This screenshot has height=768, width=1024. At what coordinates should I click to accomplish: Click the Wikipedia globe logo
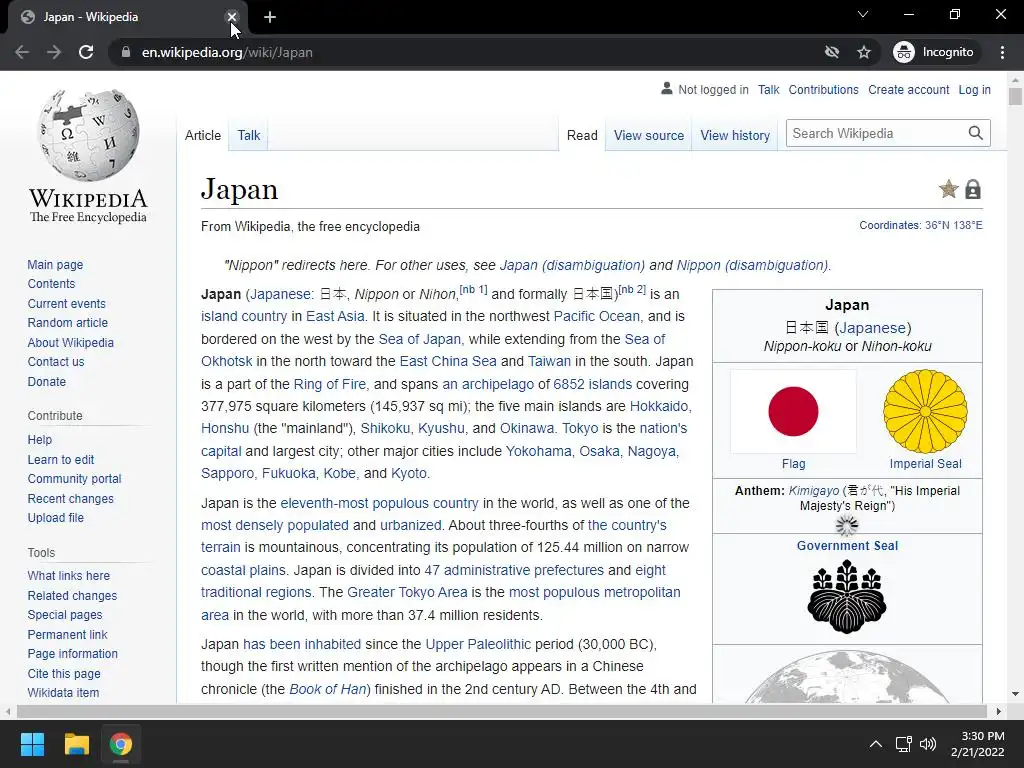[88, 135]
